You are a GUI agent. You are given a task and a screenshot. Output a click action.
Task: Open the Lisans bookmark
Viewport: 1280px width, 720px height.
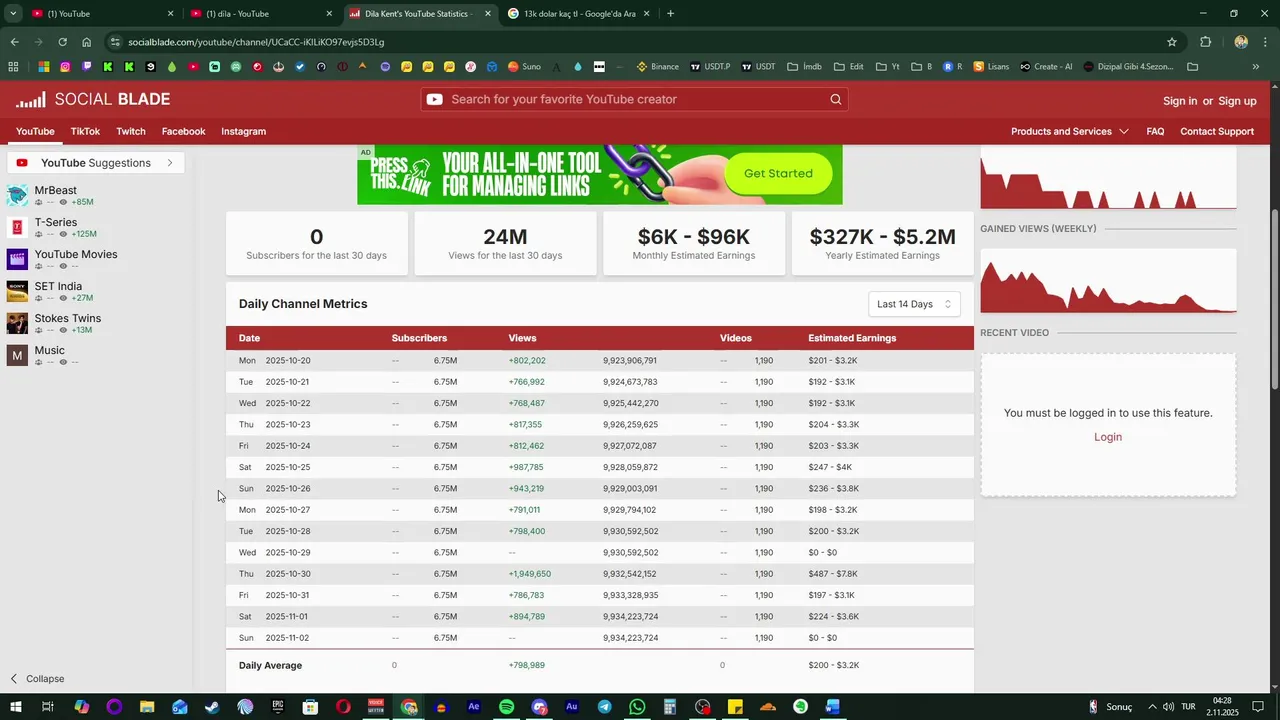click(x=990, y=67)
